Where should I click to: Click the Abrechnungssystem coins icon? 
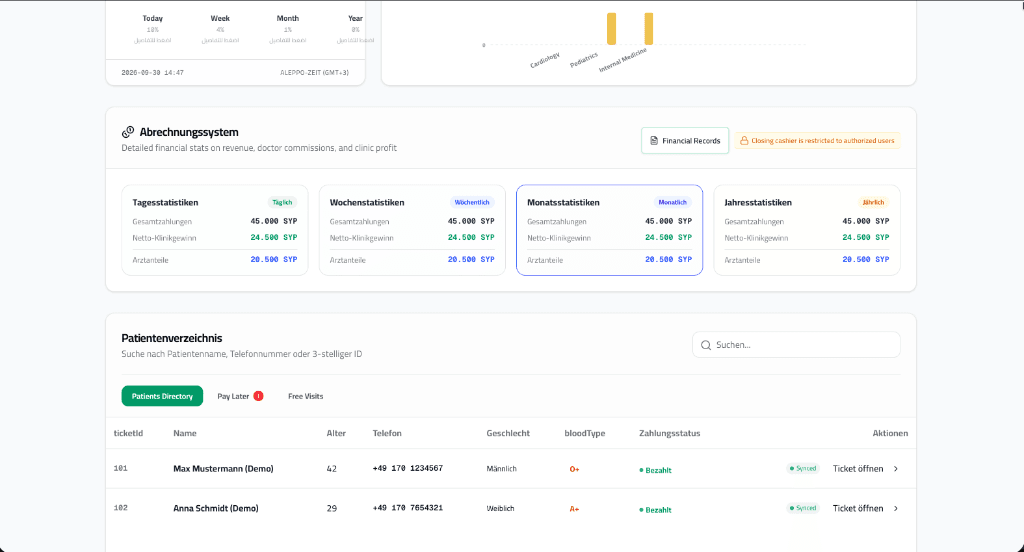128,132
